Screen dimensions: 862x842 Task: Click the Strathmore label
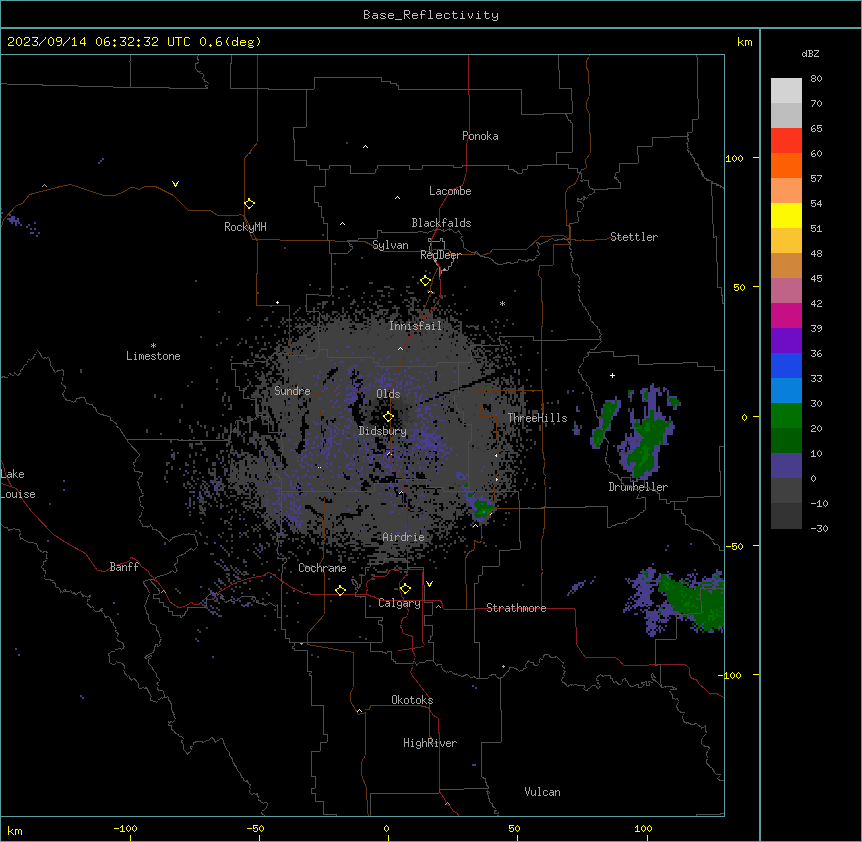(x=516, y=608)
